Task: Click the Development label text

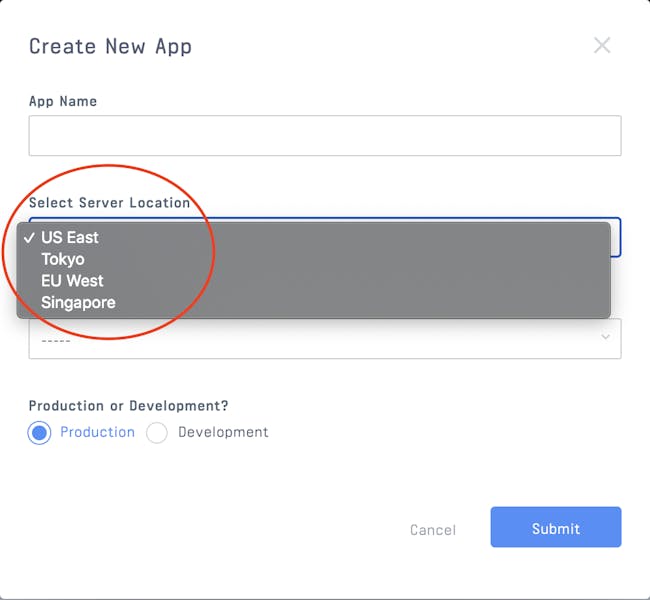Action: tap(223, 432)
